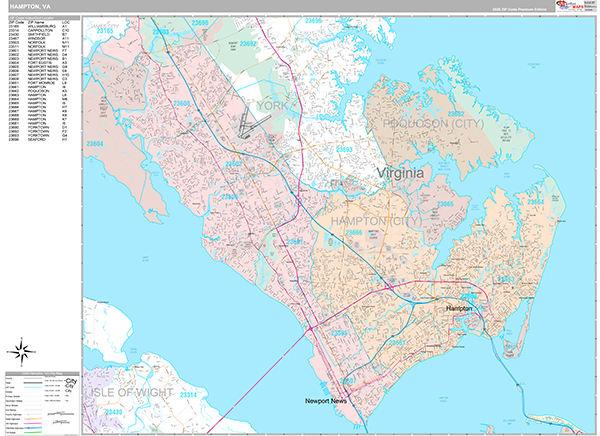The height and width of the screenshot is (436, 600).
Task: Click the Virginia state label
Action: coord(400,173)
